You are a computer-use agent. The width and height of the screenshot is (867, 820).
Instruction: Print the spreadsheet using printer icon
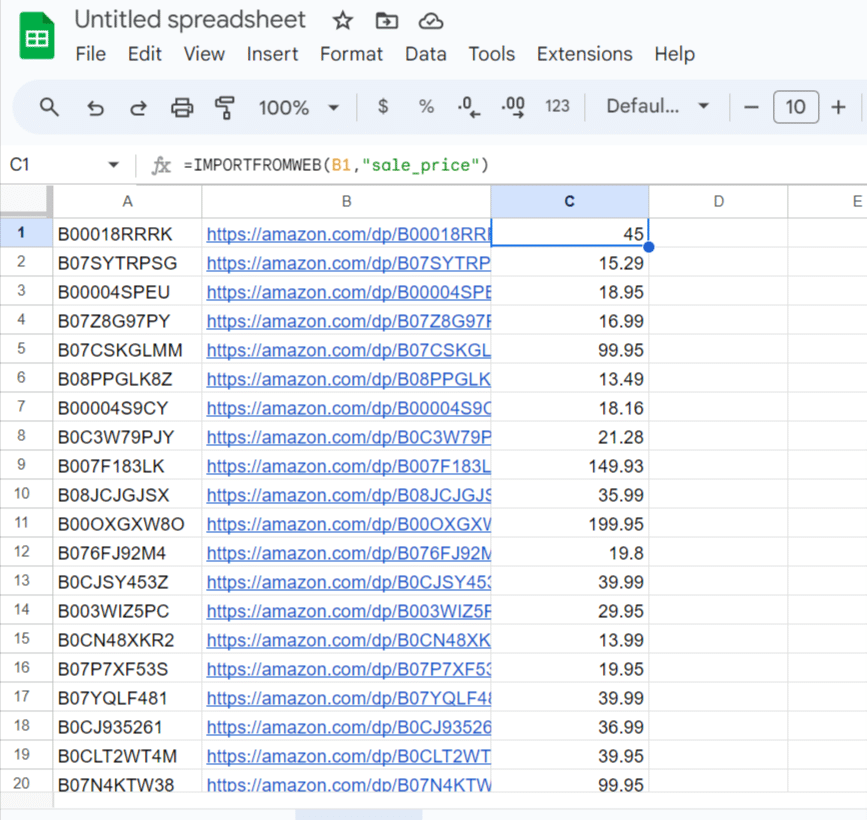point(182,107)
